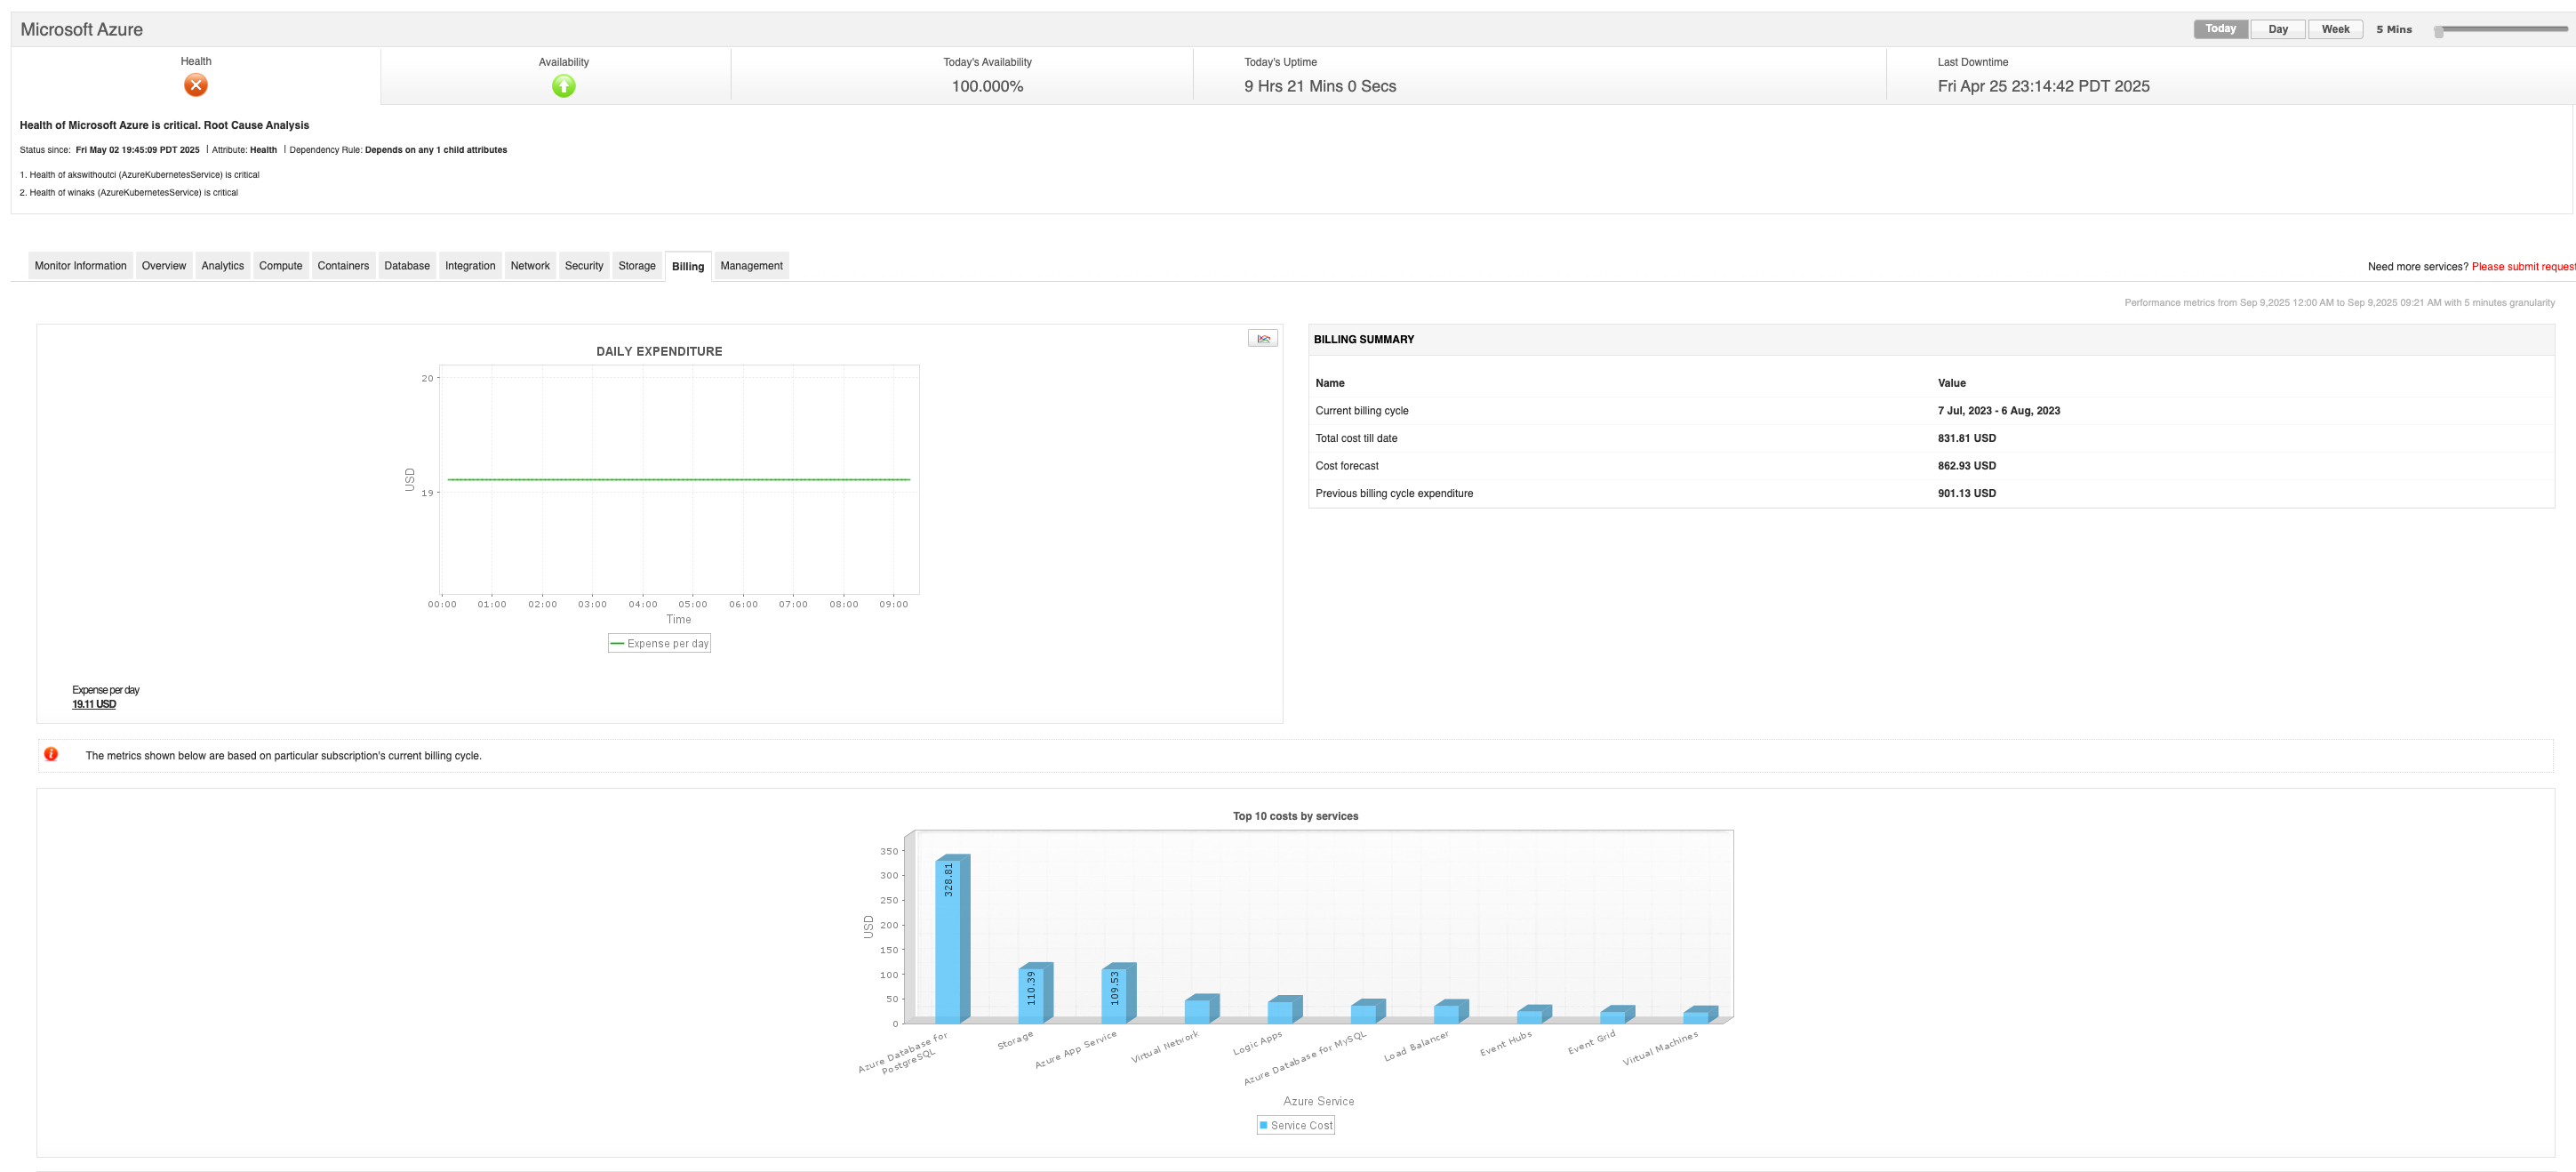Select the Database tab
Image resolution: width=2576 pixels, height=1172 pixels.
click(407, 266)
